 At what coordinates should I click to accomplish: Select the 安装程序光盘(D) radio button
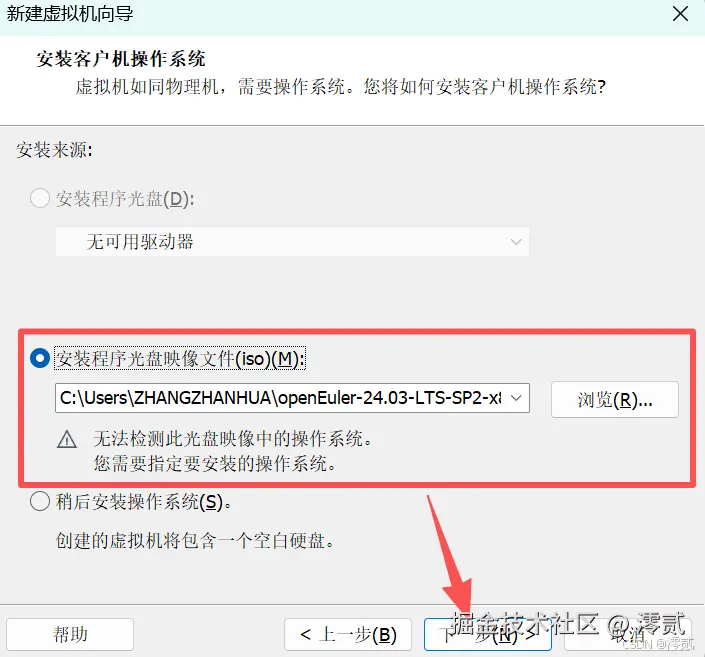pyautogui.click(x=40, y=198)
